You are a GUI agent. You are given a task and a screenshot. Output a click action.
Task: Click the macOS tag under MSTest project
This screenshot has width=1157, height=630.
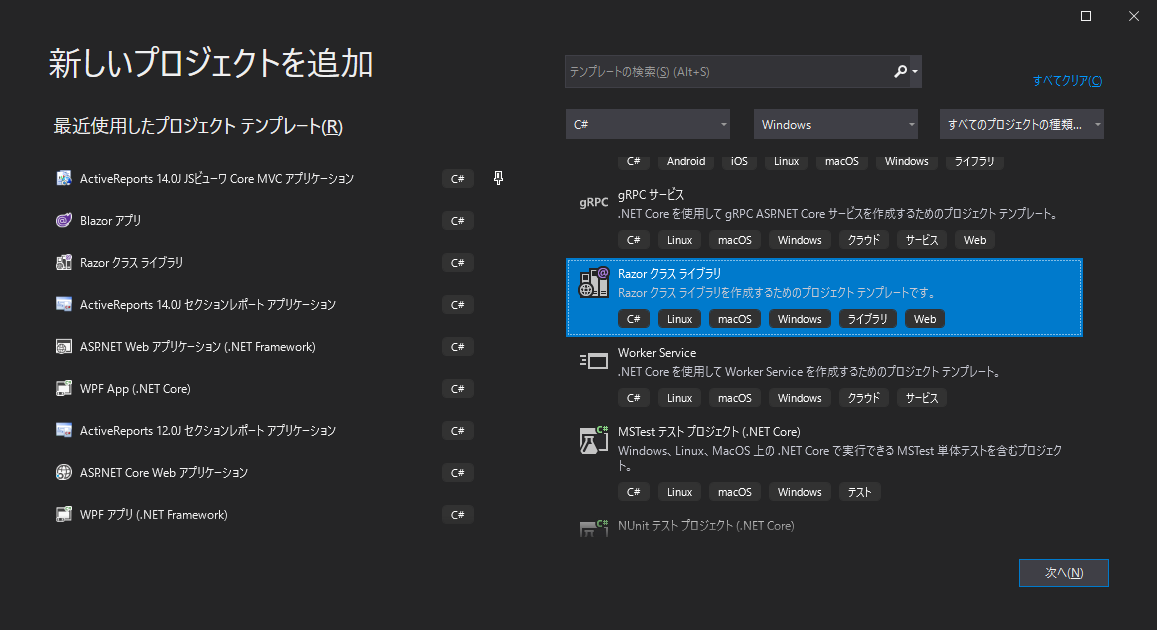[x=734, y=492]
